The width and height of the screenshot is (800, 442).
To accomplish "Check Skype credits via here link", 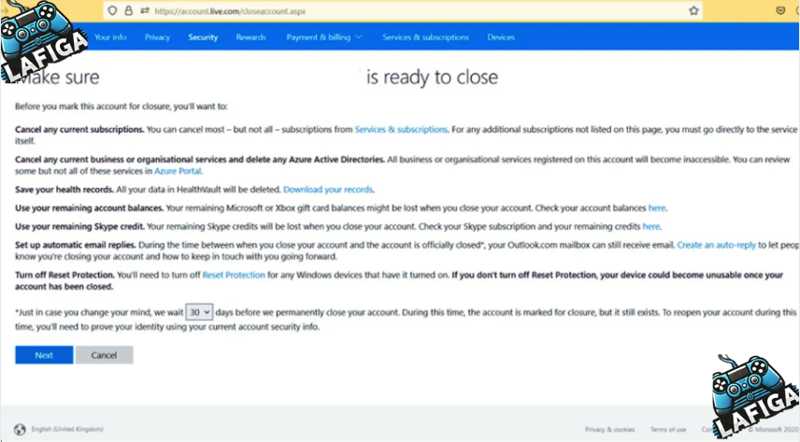I will (651, 226).
